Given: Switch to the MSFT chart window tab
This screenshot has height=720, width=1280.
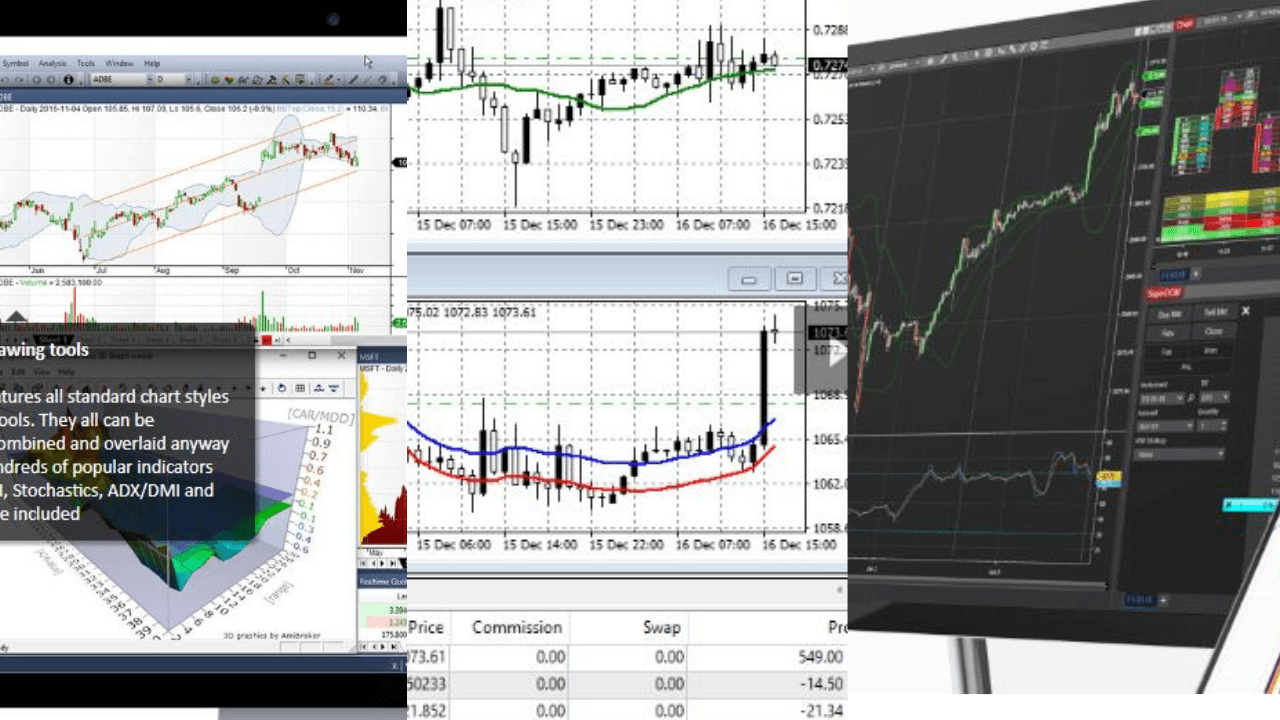Looking at the screenshot, I should pyautogui.click(x=372, y=355).
